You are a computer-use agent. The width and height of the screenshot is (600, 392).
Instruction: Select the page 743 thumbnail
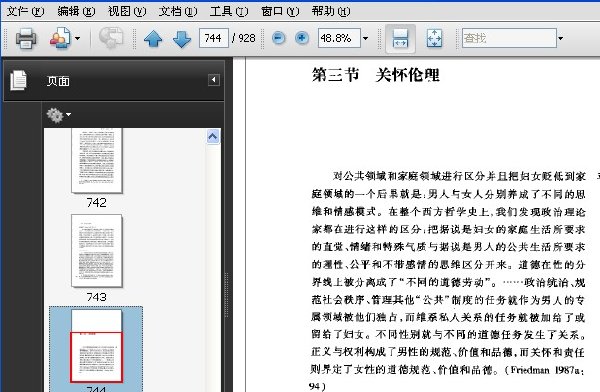(x=96, y=251)
